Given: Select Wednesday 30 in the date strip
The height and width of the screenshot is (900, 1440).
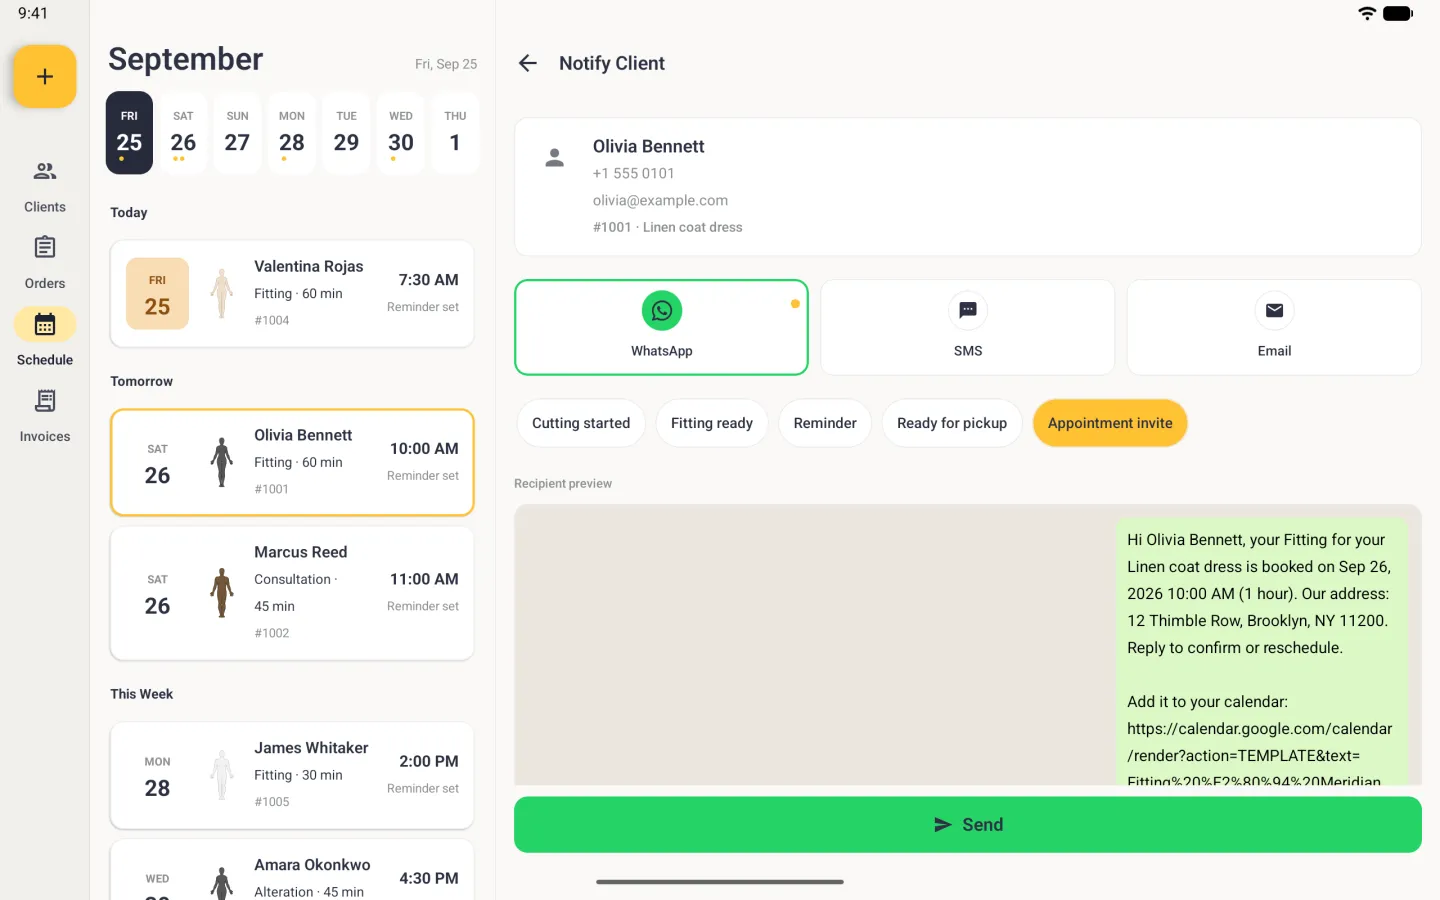Looking at the screenshot, I should tap(401, 133).
